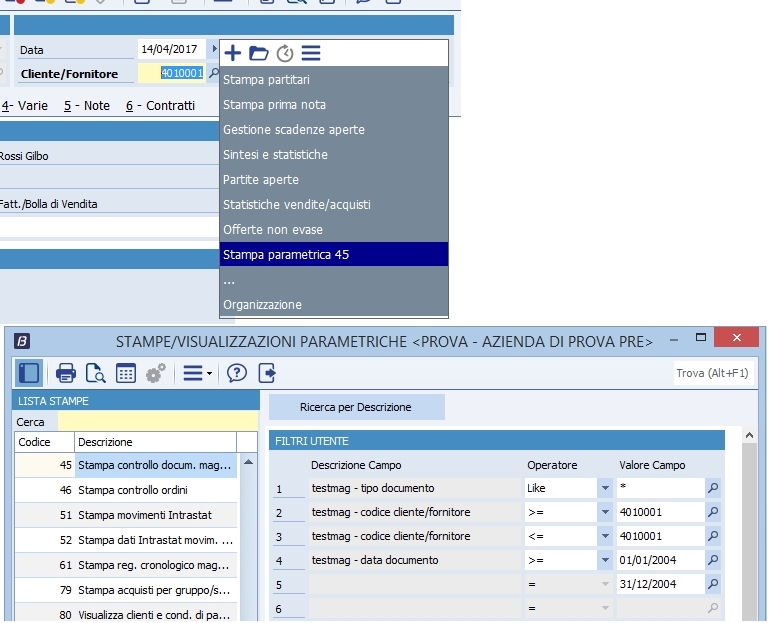
Task: Select Stampa controllo ordini in list
Action: pos(132,490)
